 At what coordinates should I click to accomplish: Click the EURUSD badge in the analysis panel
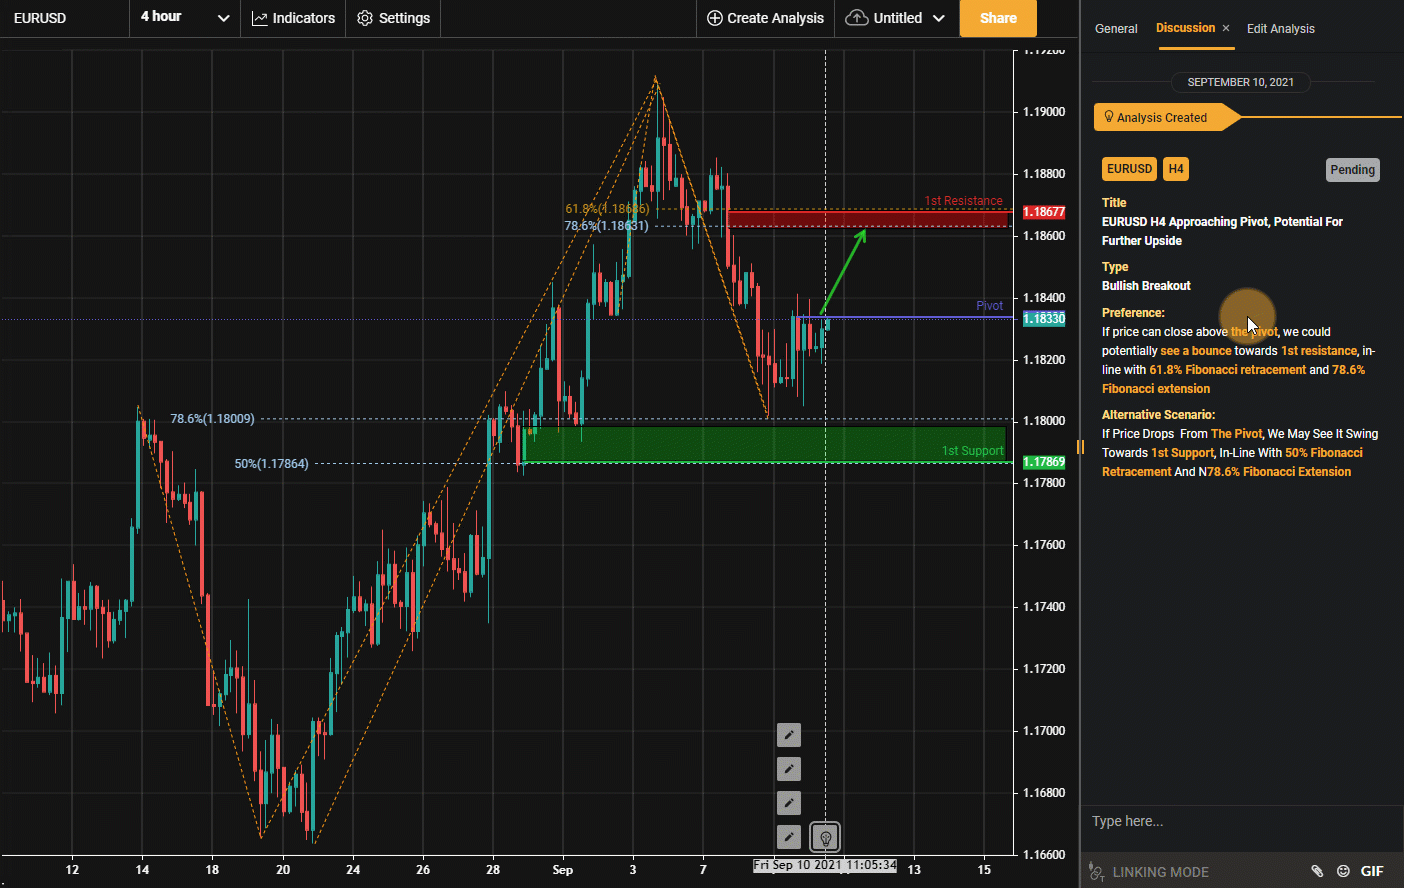(1129, 169)
